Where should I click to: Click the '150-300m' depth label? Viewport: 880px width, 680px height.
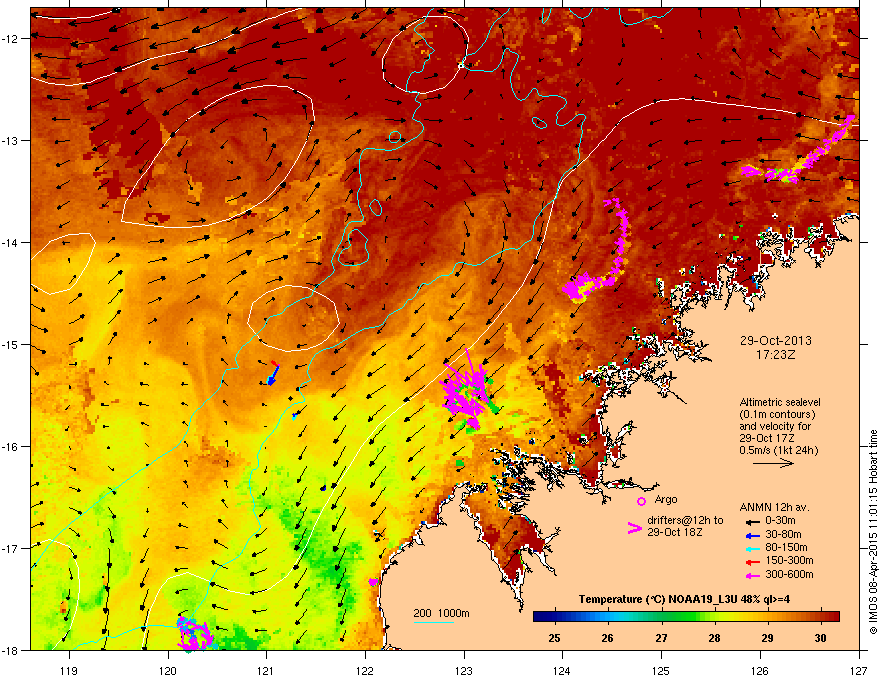pos(789,560)
